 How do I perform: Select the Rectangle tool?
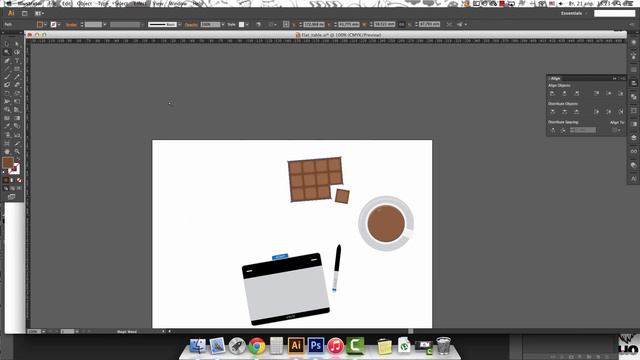click(17, 69)
